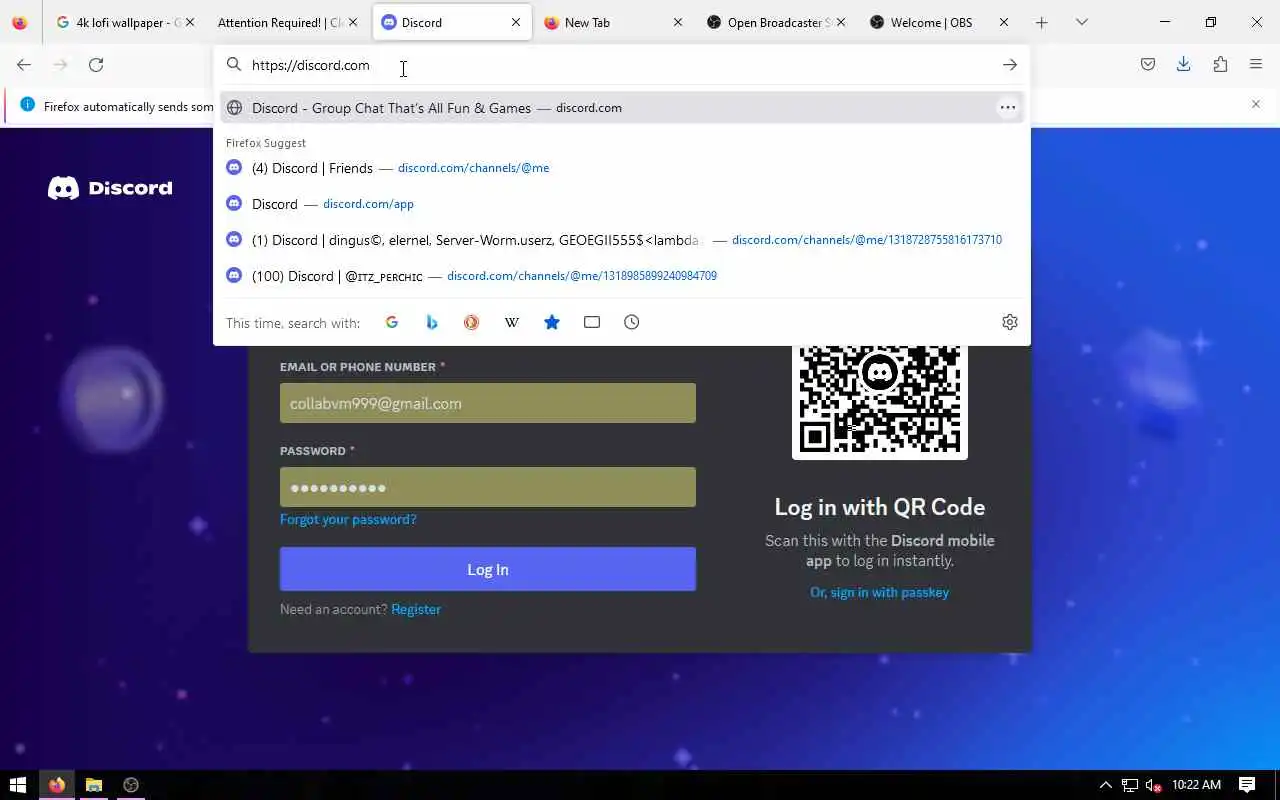Open the clock showing 10:22 AM
1280x800 pixels.
pos(1196,785)
